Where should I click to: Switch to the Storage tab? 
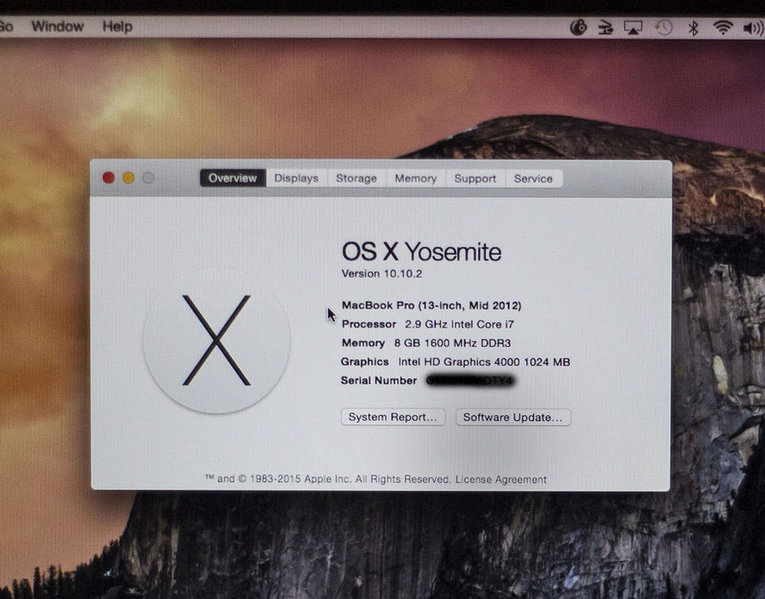click(x=356, y=178)
